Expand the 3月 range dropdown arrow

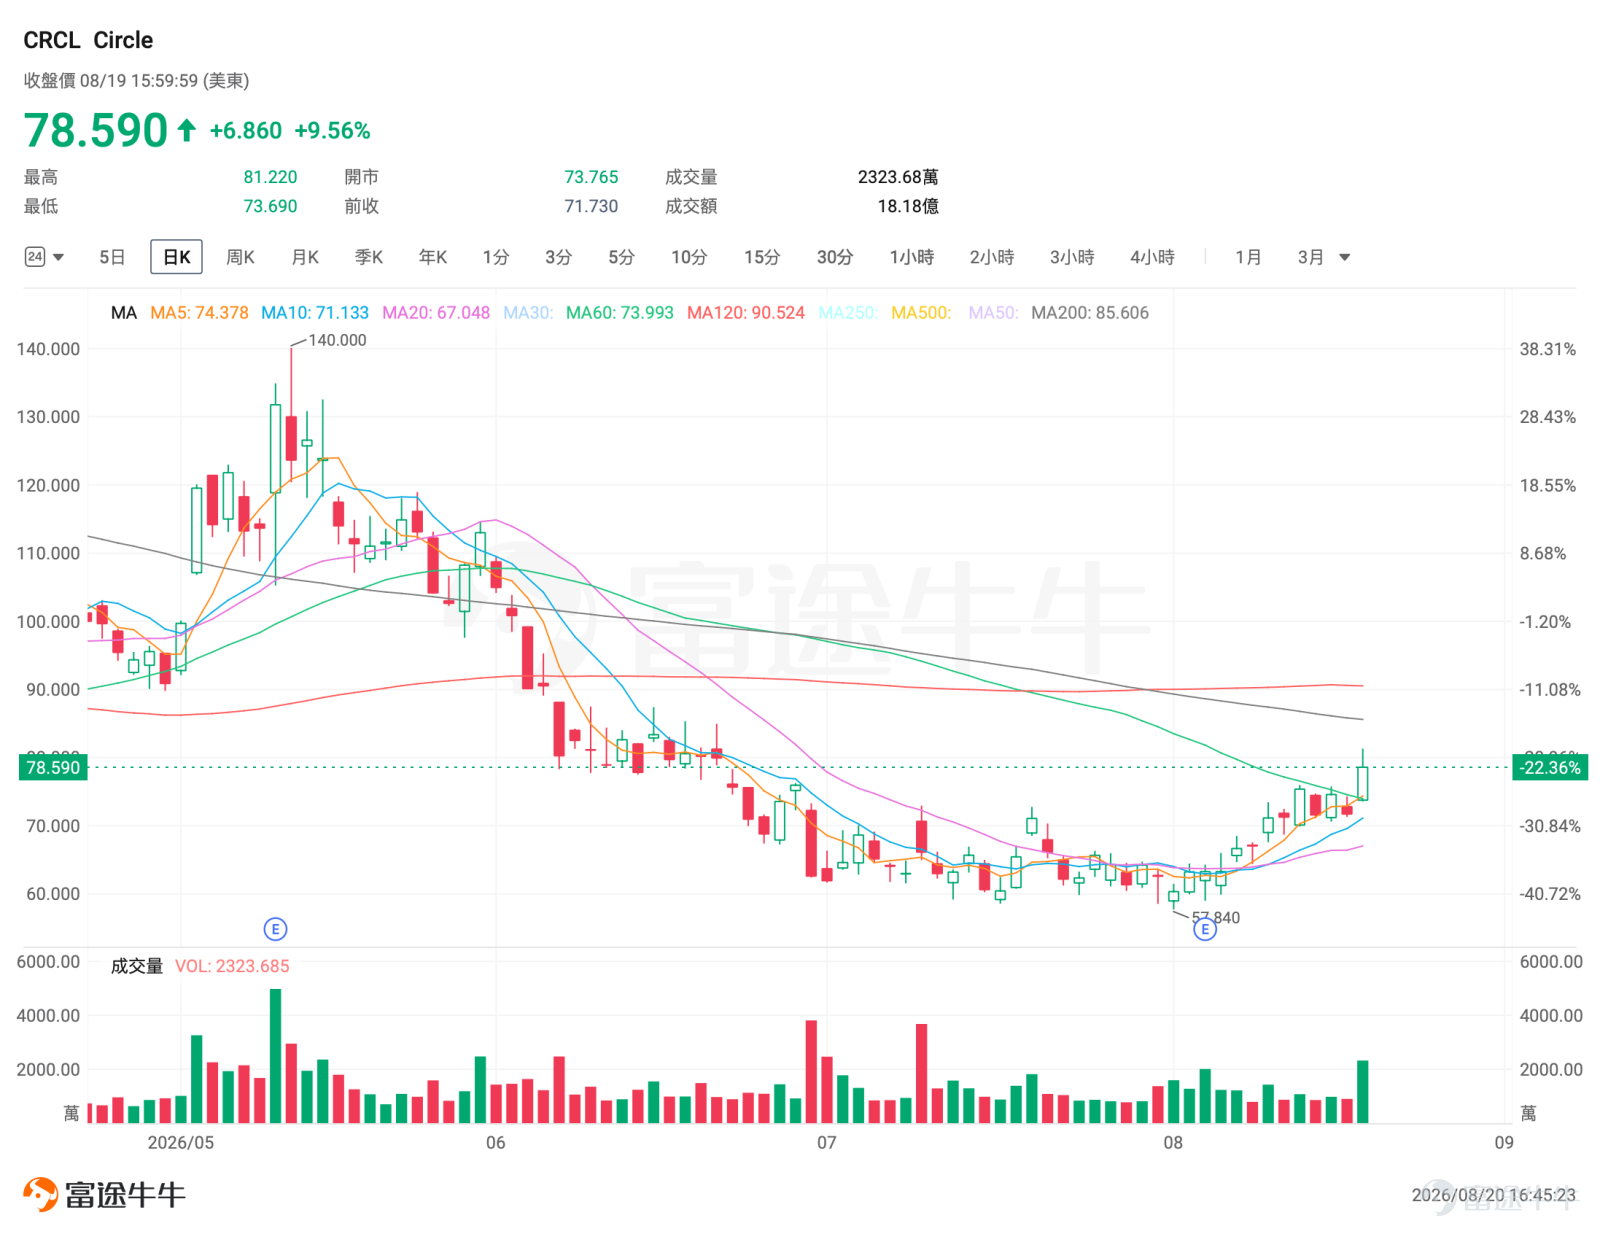coord(1345,258)
